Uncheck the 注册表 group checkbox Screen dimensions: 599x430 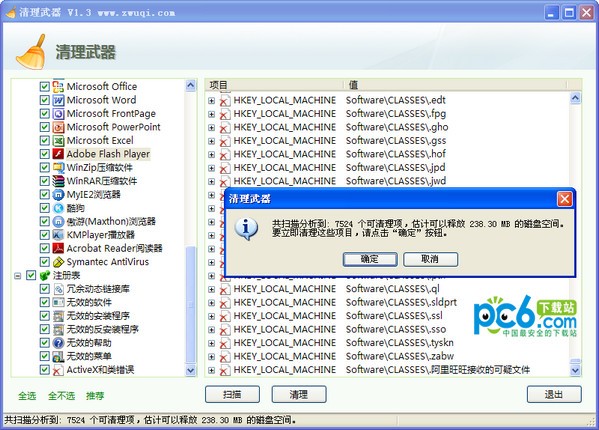(31, 275)
